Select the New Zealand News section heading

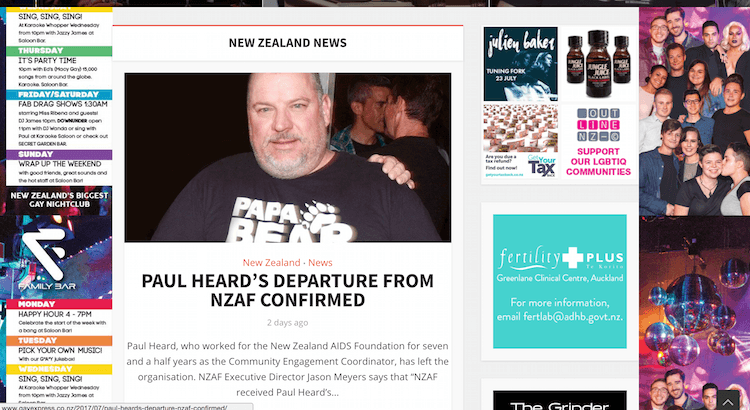287,43
